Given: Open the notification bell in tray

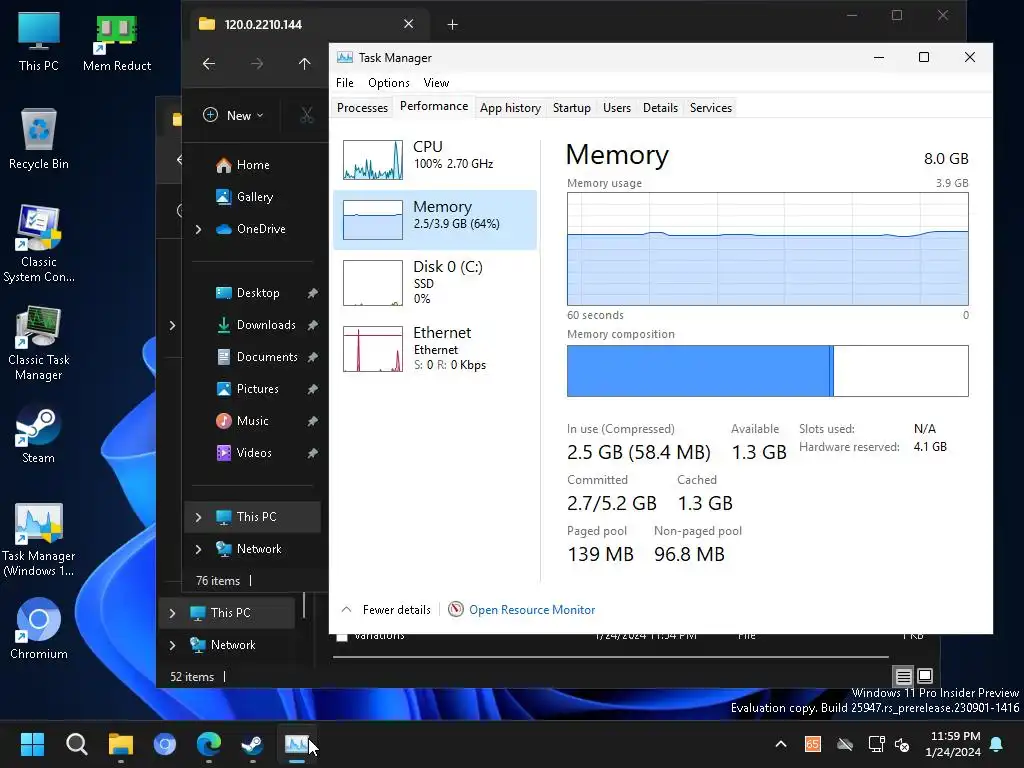Looking at the screenshot, I should click(x=997, y=744).
